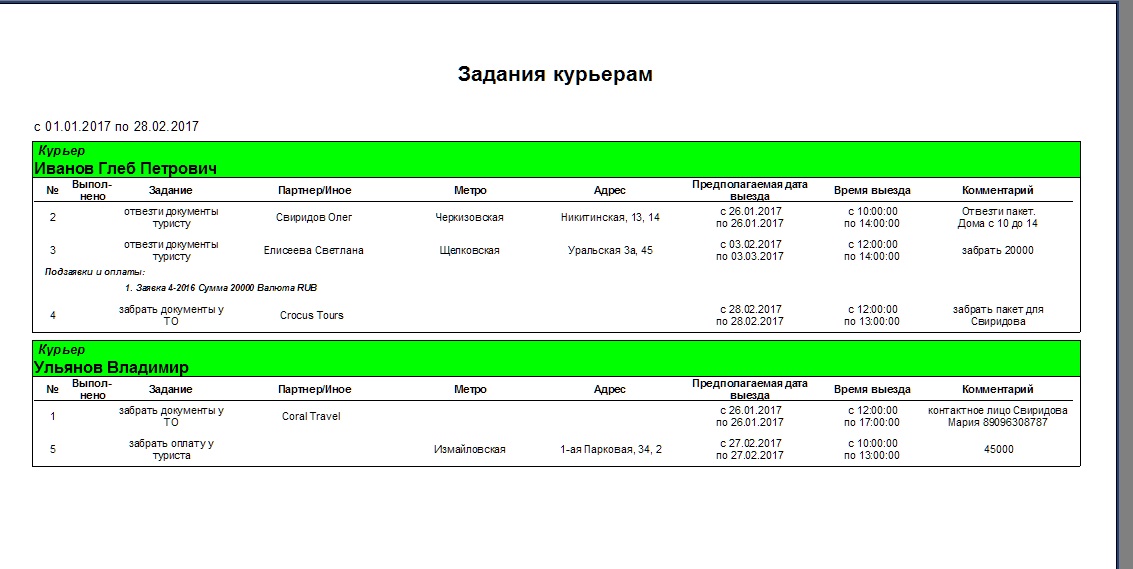This screenshot has width=1133, height=569.
Task: Click comment "Отвезти пакет. Дома с 10 до 14"
Action: click(x=997, y=218)
